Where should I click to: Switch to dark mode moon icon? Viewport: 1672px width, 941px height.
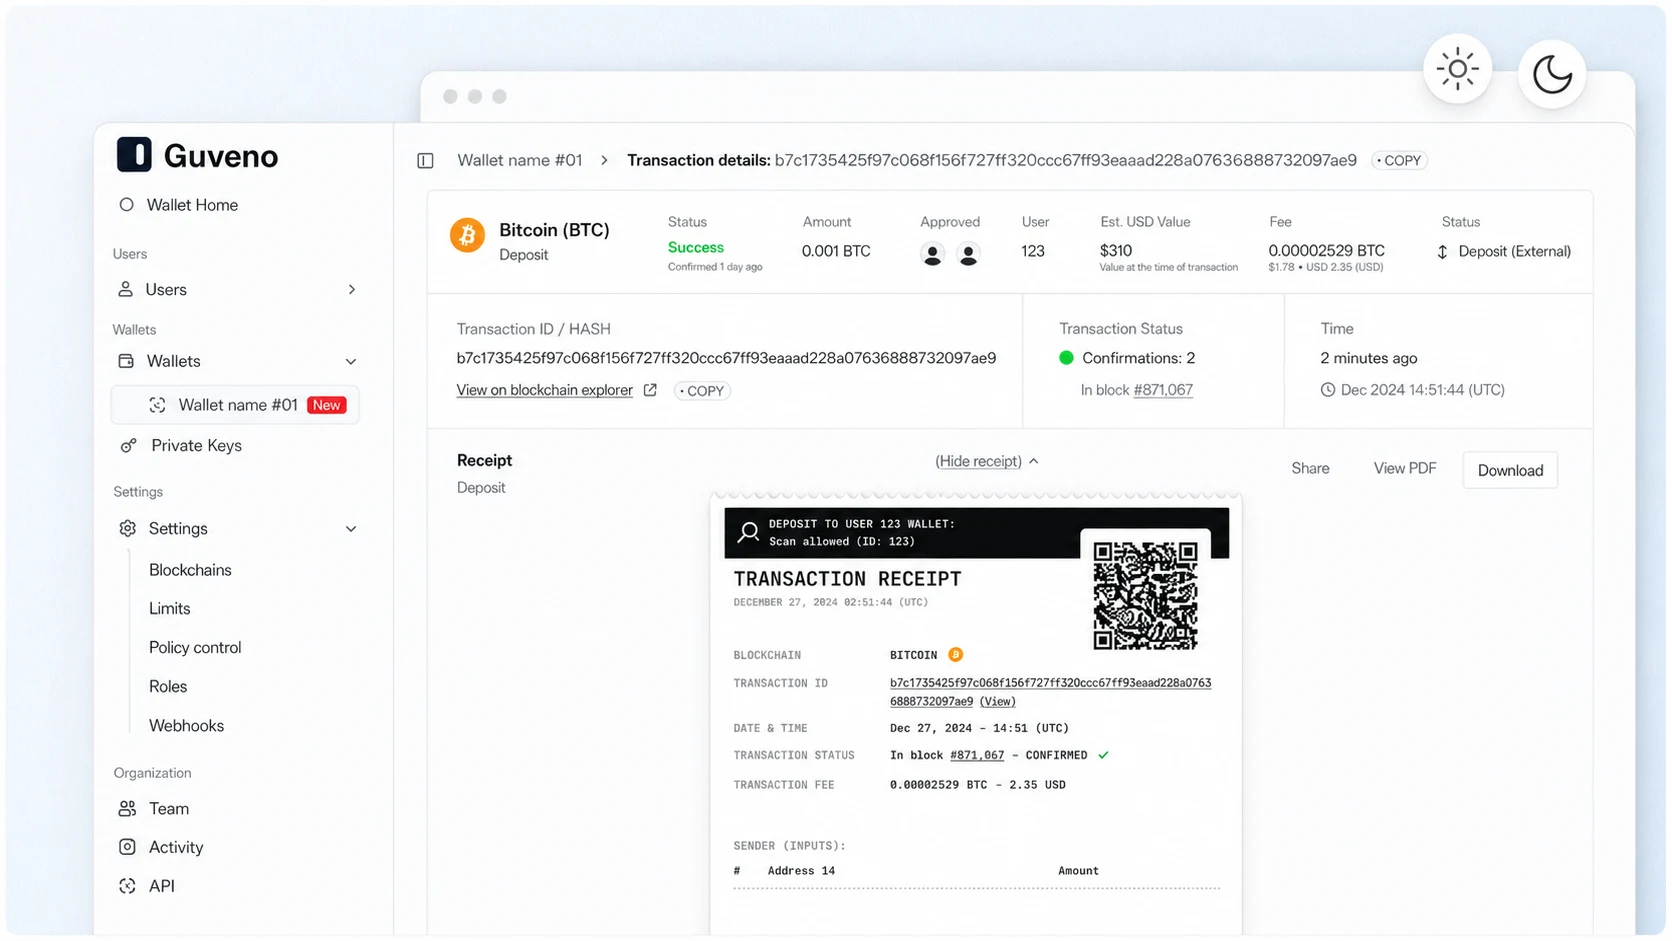[x=1552, y=73]
